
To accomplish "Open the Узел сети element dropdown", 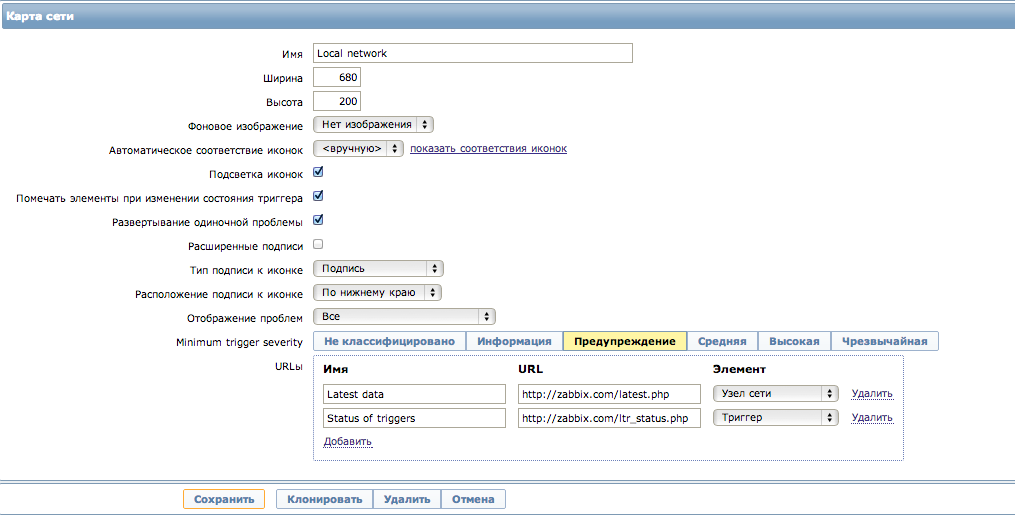I will pos(775,393).
